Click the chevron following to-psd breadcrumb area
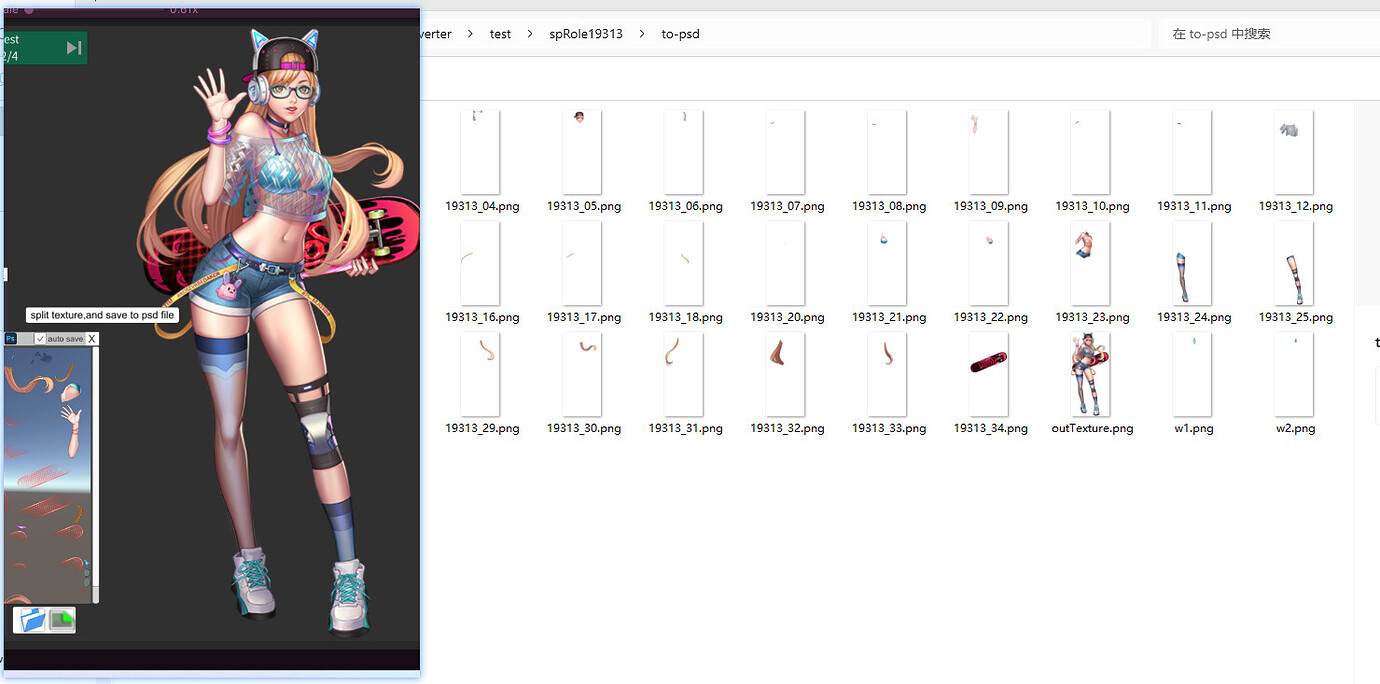1380x684 pixels. [717, 33]
